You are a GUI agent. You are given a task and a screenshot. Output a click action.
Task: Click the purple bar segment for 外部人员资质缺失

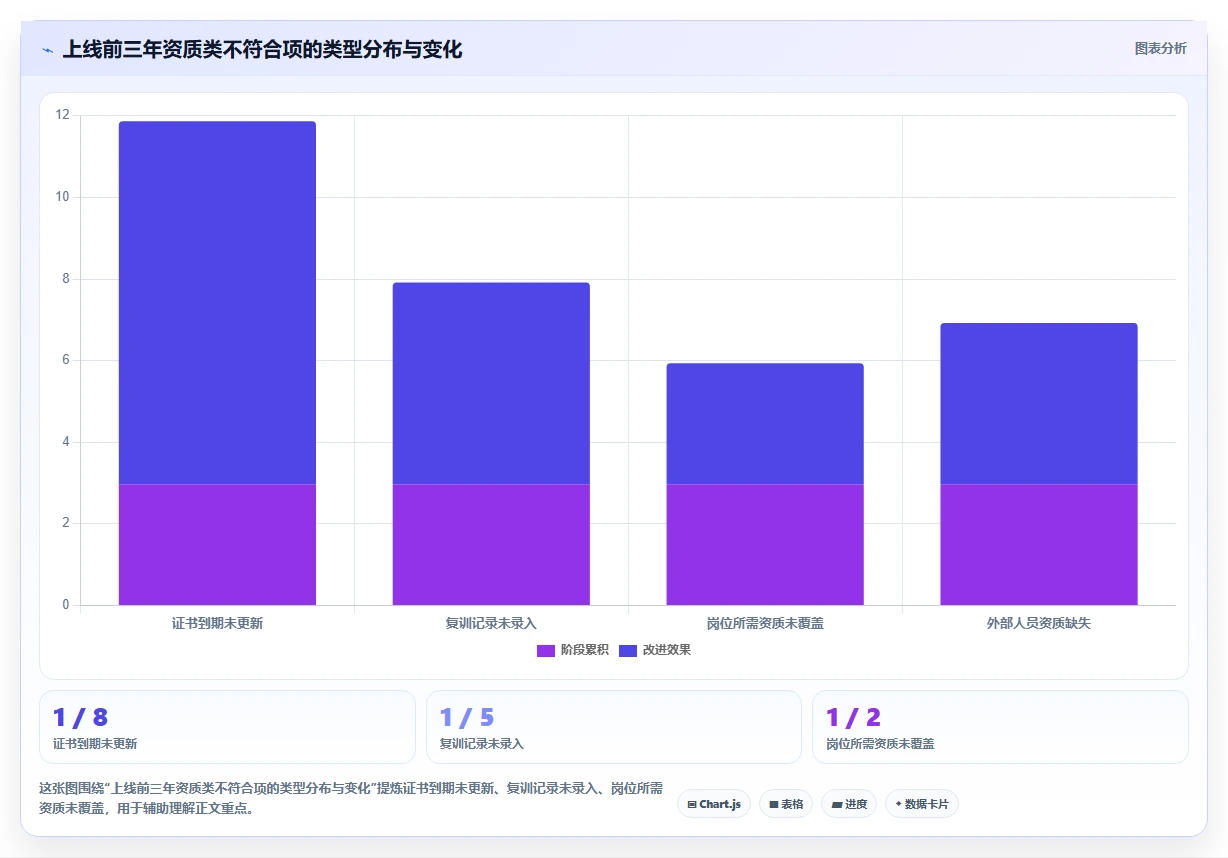coord(1039,544)
